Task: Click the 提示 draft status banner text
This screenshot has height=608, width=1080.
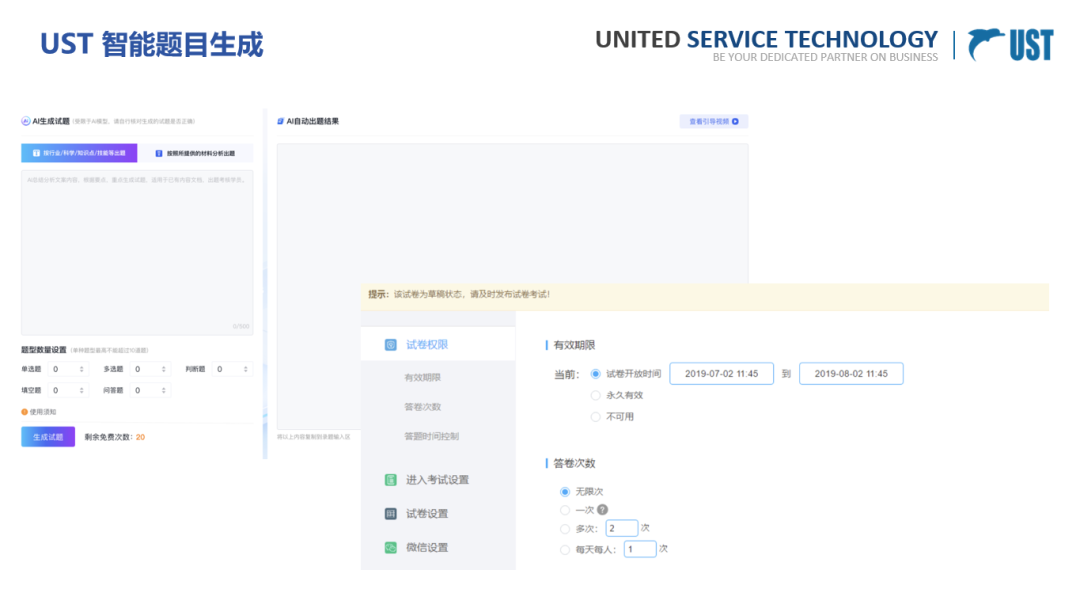Action: (459, 294)
